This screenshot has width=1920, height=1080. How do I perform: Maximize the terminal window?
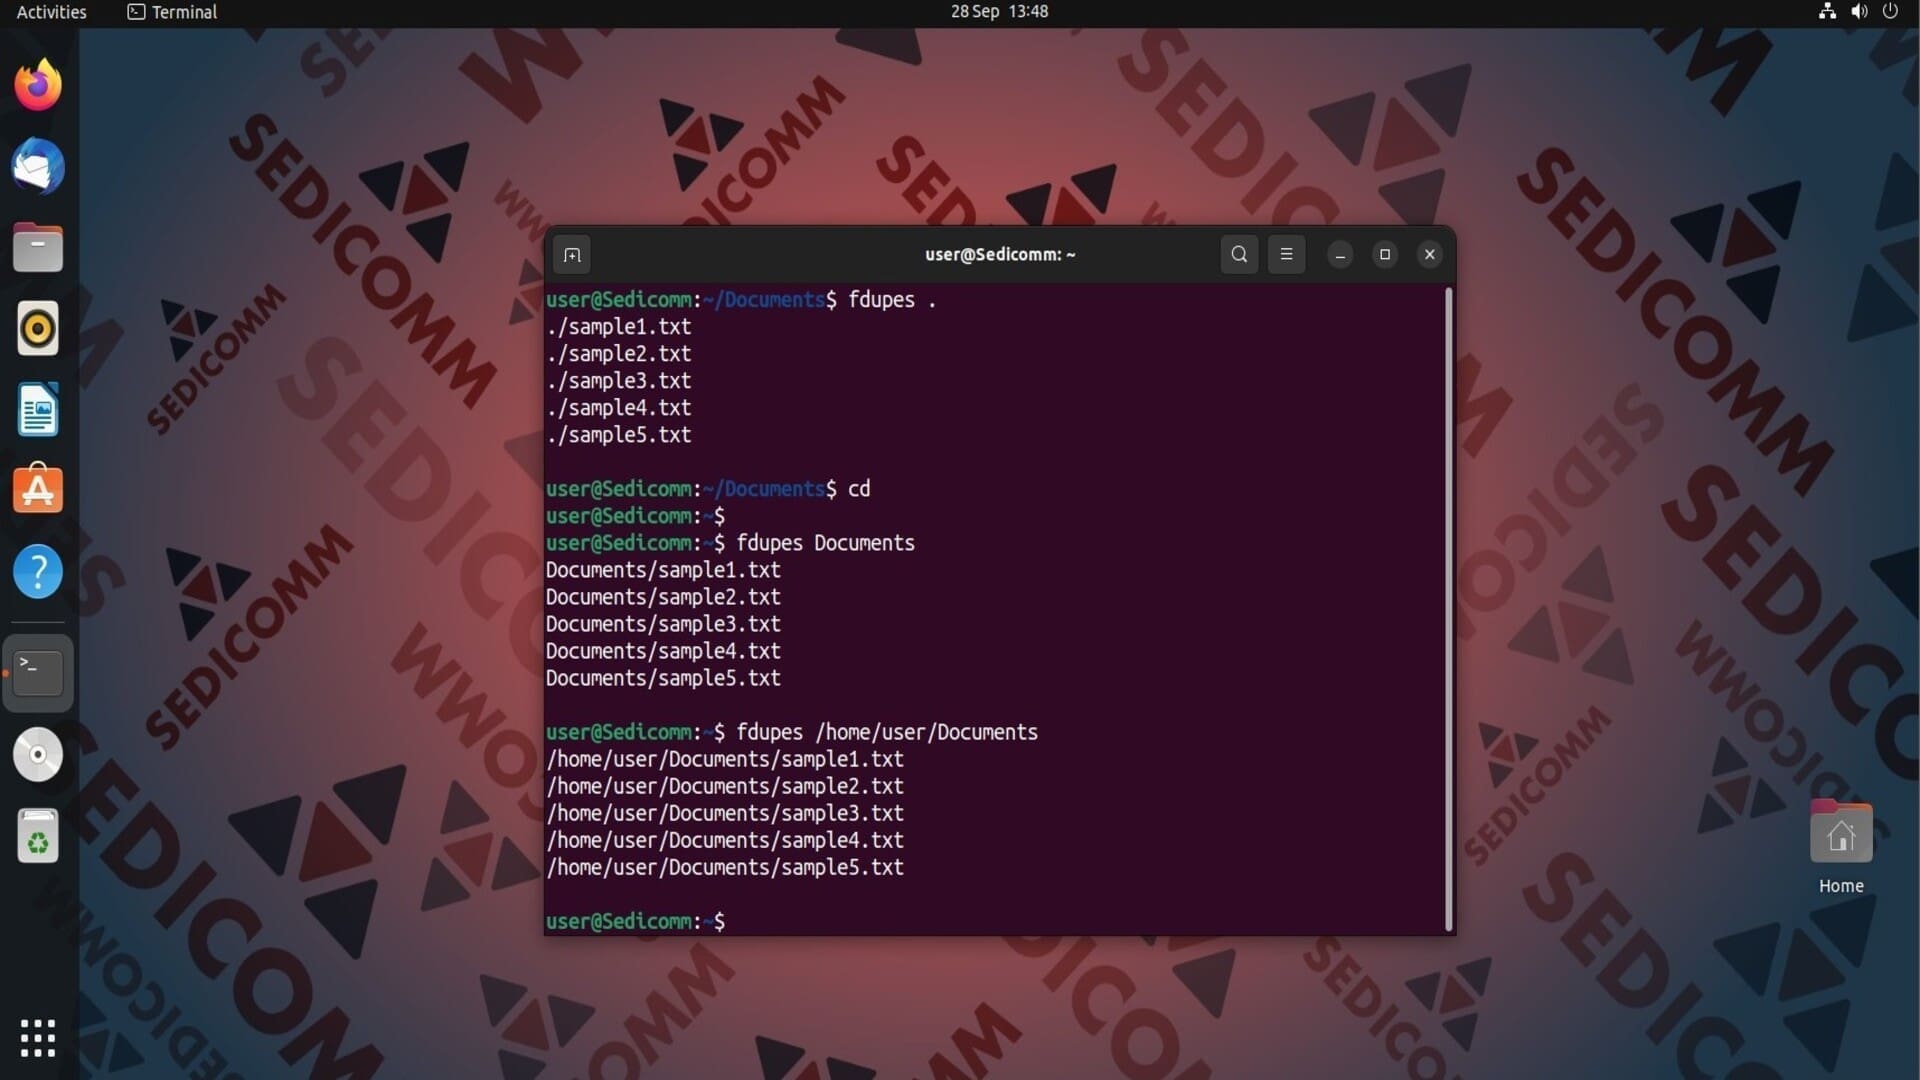click(x=1385, y=255)
